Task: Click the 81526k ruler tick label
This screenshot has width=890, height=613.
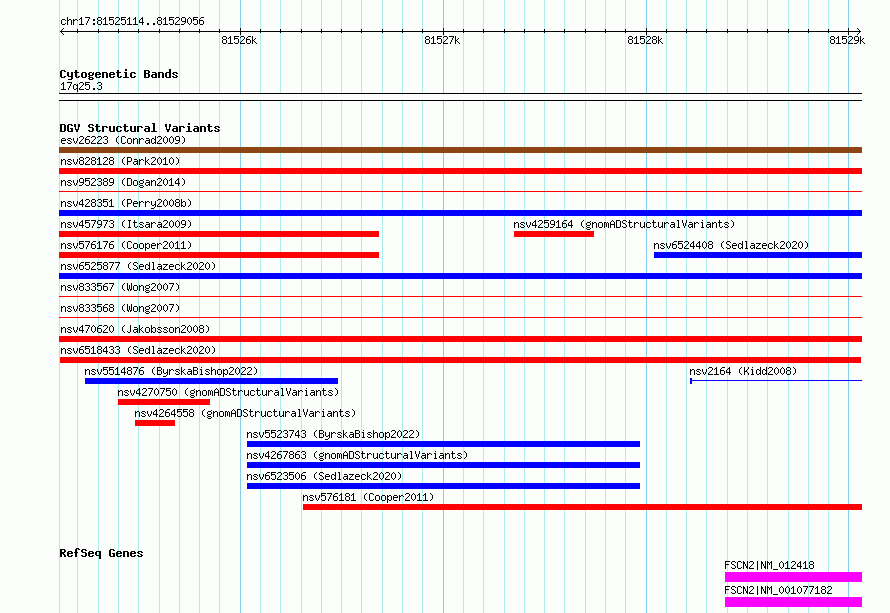Action: [239, 40]
